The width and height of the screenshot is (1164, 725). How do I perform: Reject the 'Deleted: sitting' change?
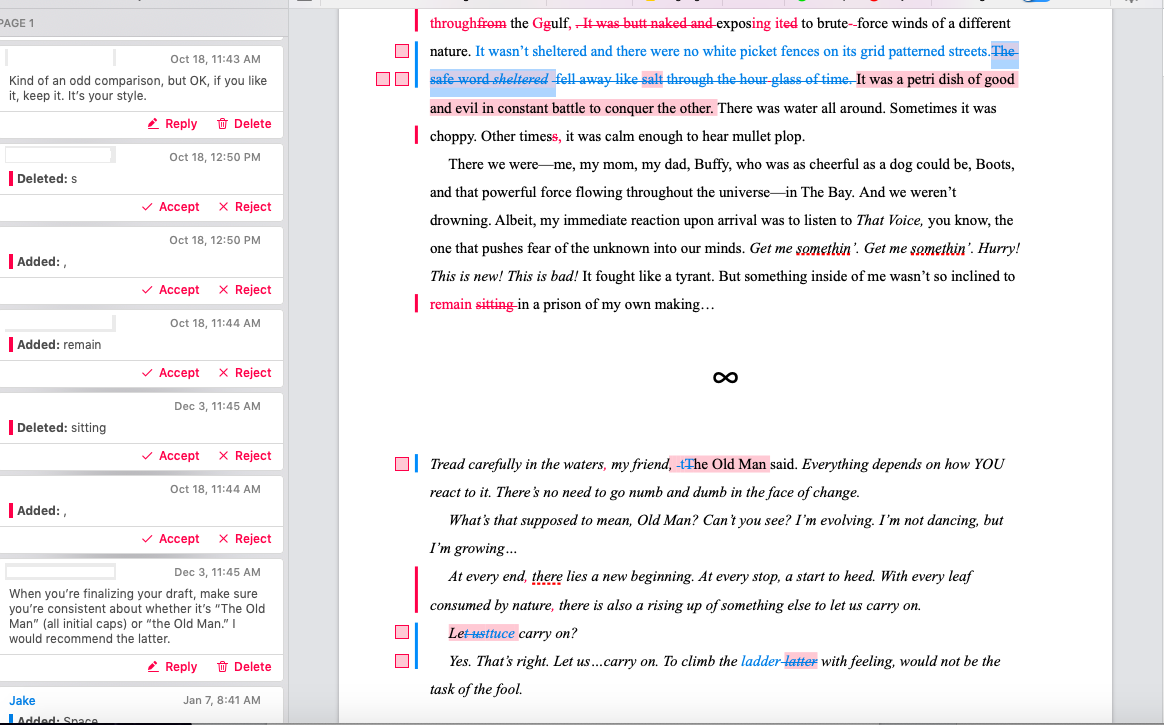click(245, 456)
